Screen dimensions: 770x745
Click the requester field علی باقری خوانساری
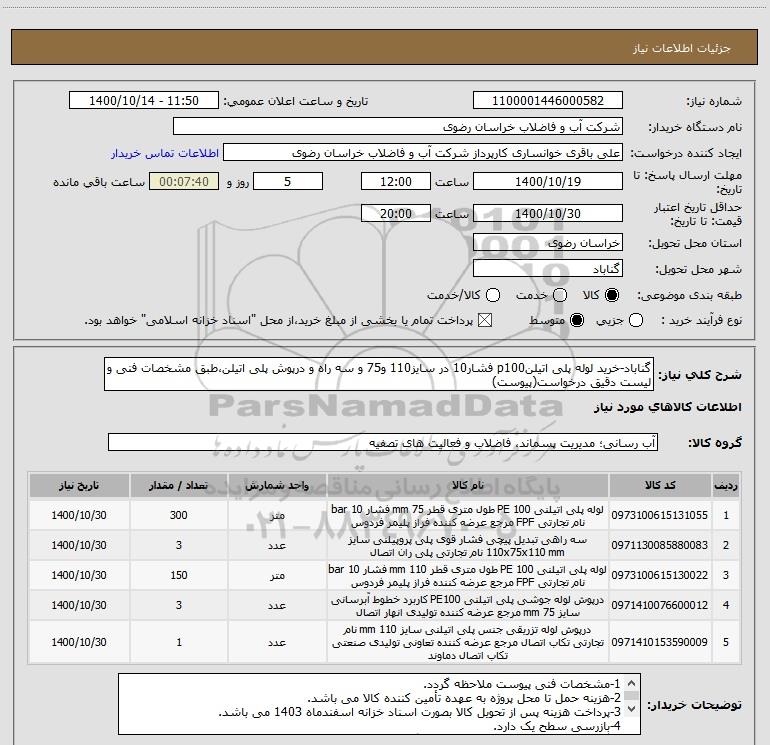(423, 153)
